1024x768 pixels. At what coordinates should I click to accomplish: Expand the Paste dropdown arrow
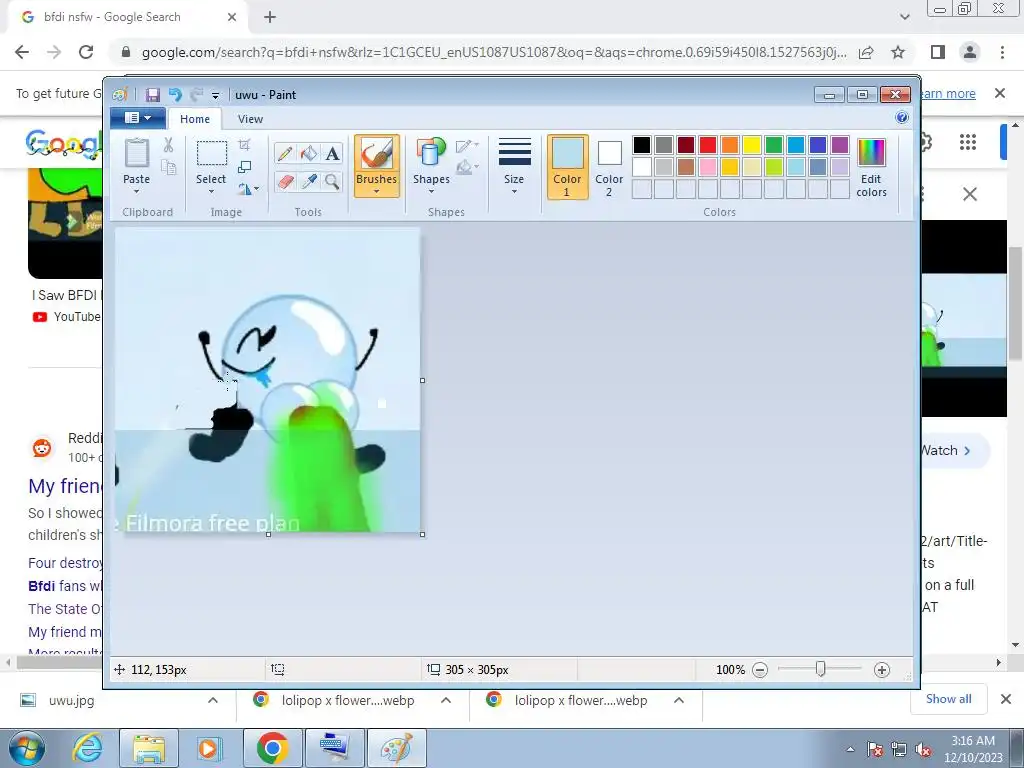[136, 192]
